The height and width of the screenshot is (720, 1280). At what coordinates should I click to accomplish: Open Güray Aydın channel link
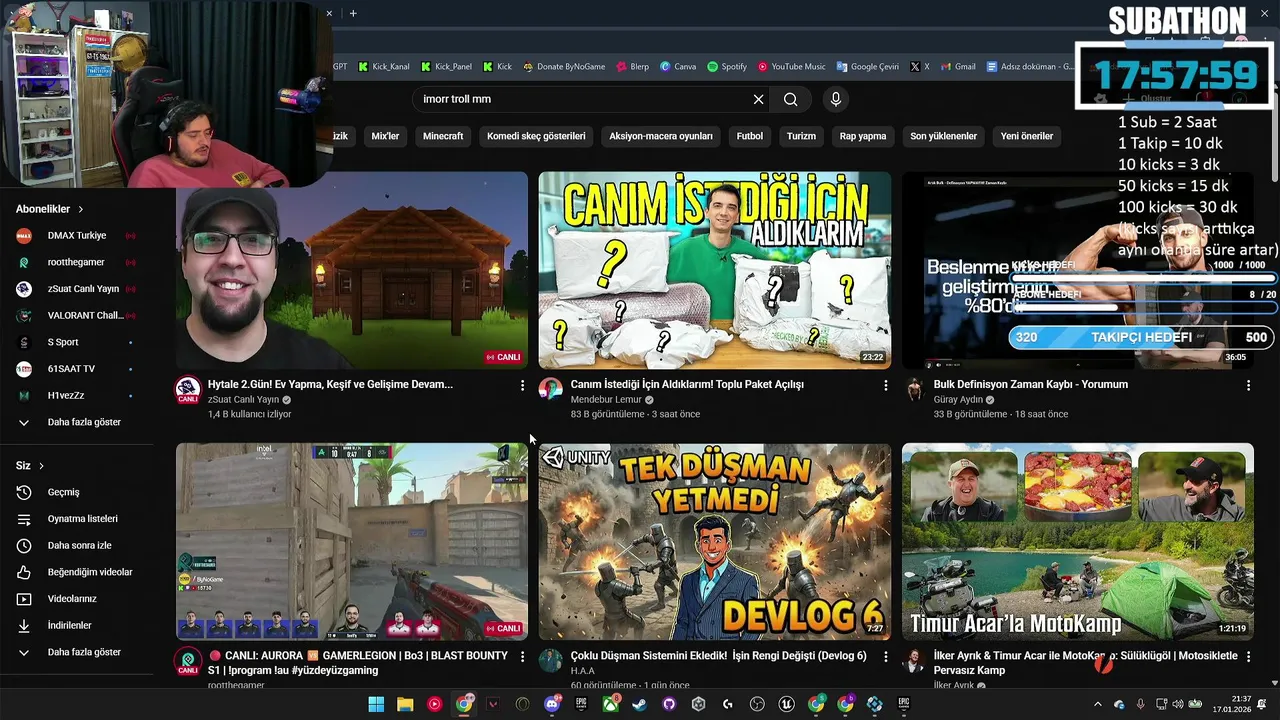958,400
